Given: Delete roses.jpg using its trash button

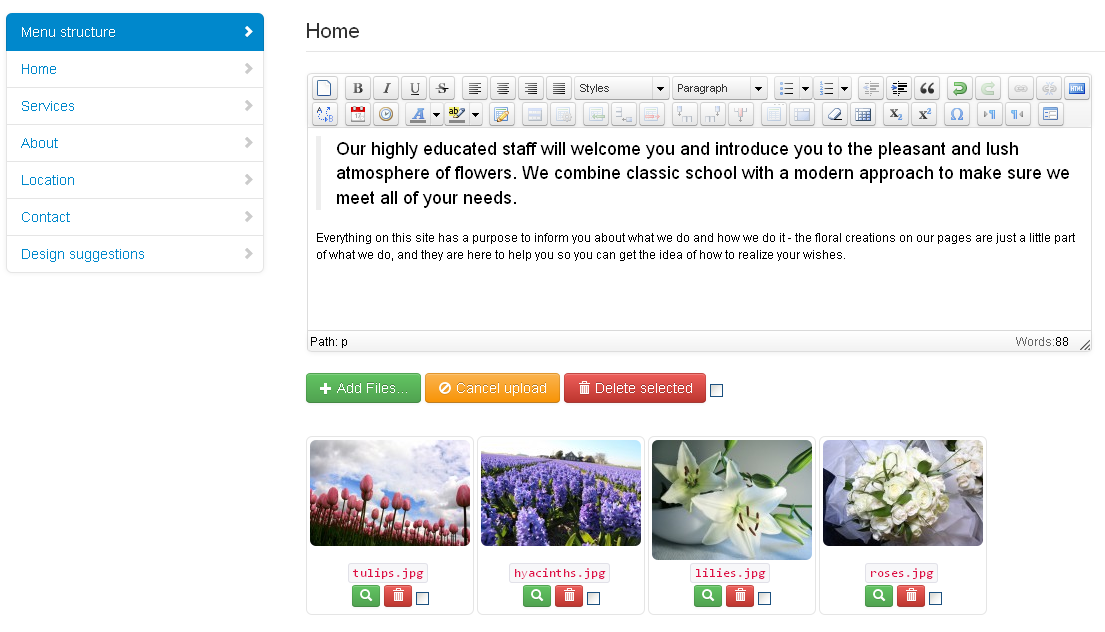Looking at the screenshot, I should pyautogui.click(x=910, y=596).
